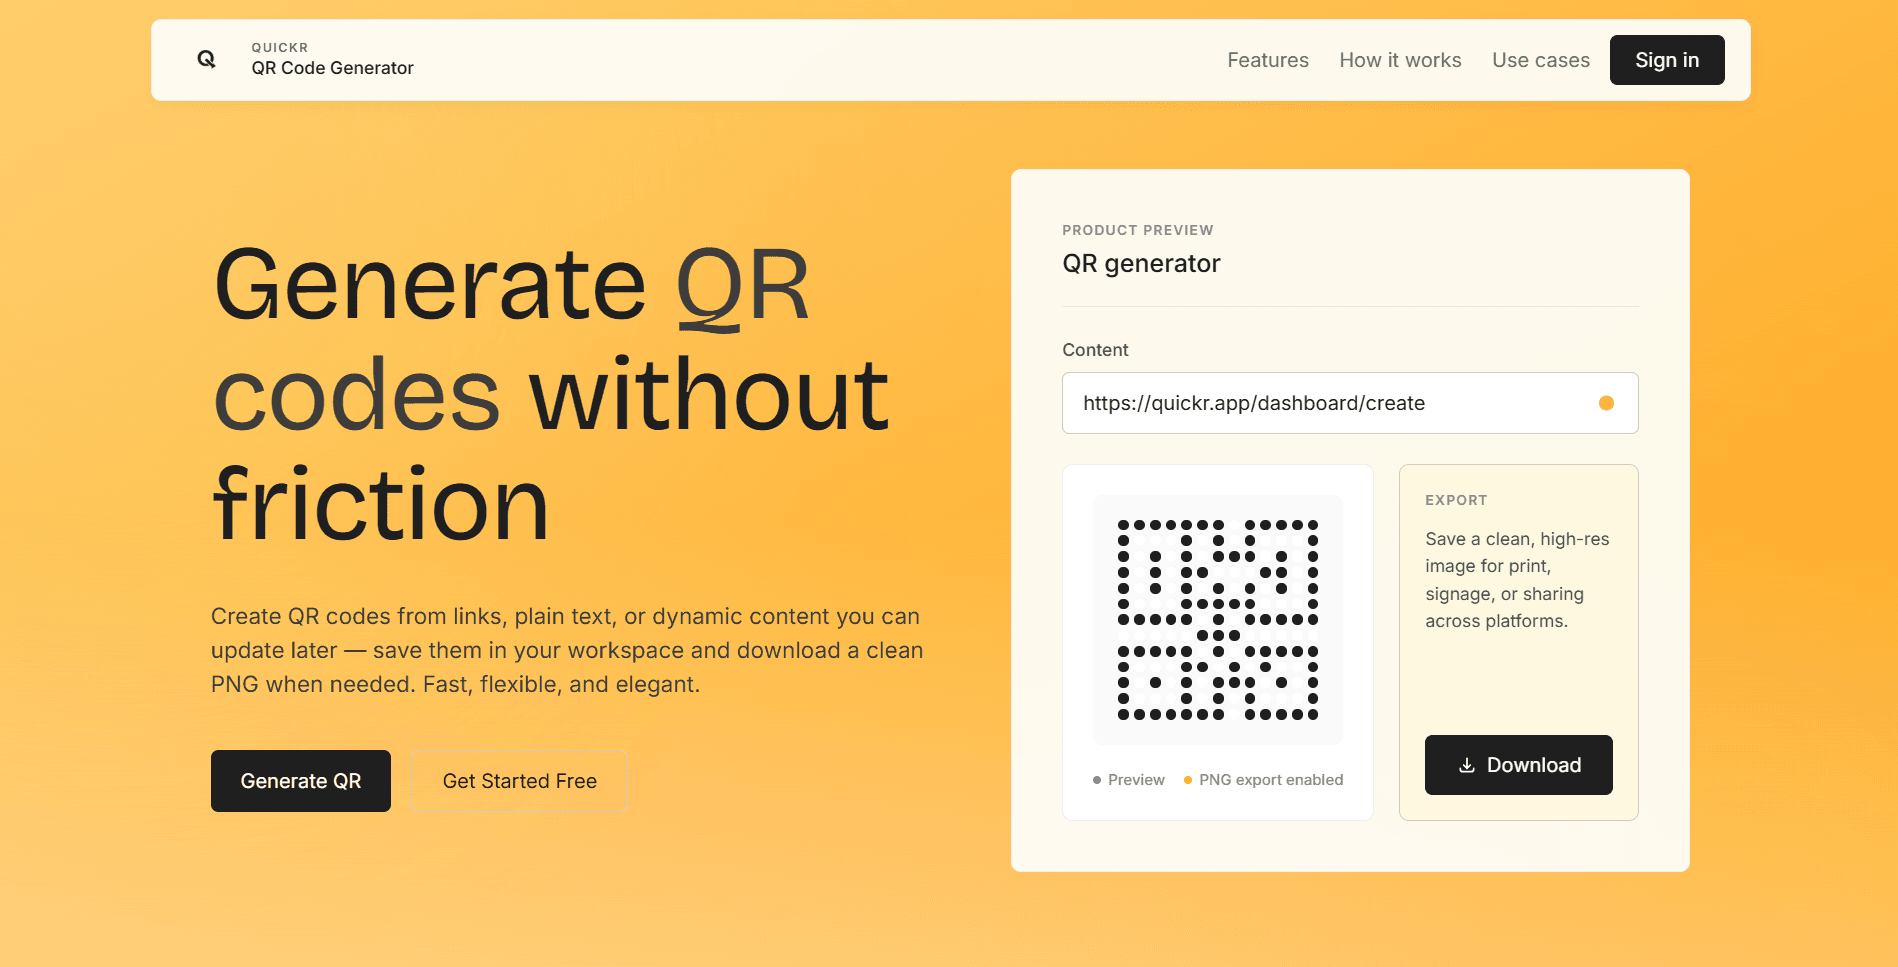Click the 'QUICKR' brand label
1898x967 pixels.
pyautogui.click(x=280, y=47)
